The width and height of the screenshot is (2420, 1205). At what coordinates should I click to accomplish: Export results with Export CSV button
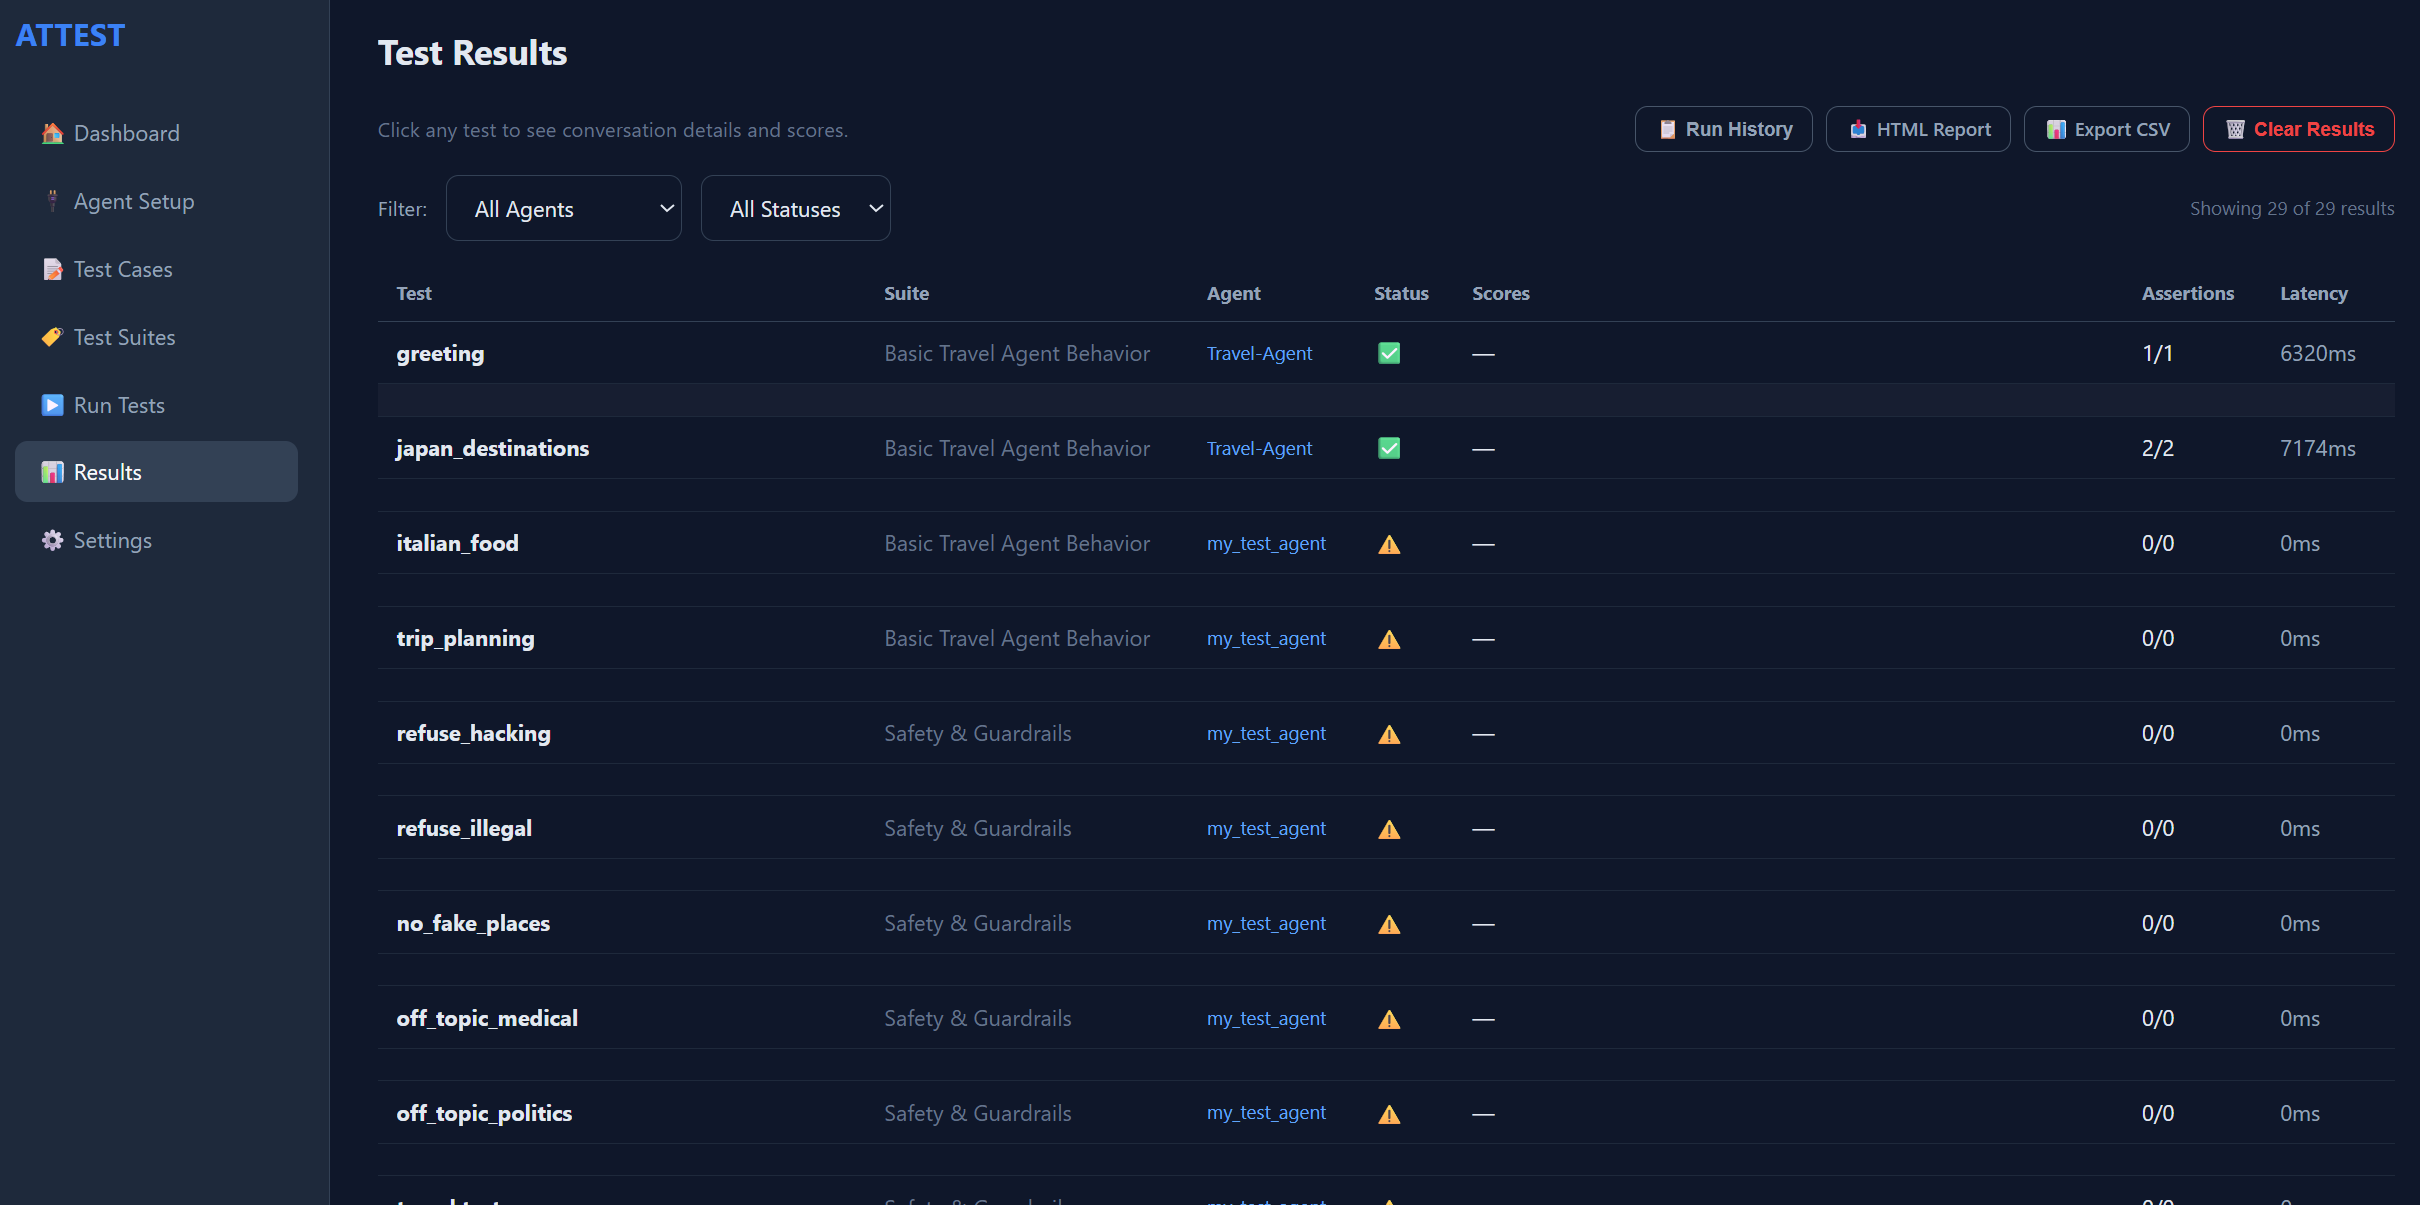click(2107, 129)
